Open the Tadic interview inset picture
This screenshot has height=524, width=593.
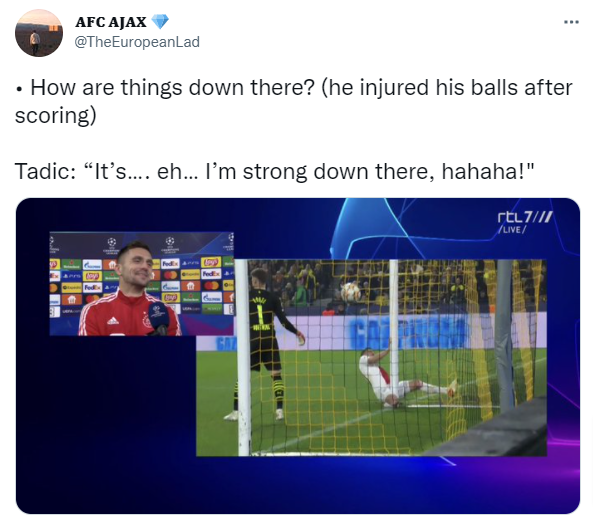pyautogui.click(x=141, y=284)
